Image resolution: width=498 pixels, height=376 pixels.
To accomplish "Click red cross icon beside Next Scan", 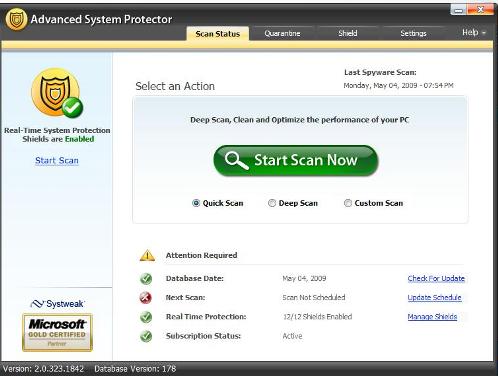I will (x=146, y=298).
